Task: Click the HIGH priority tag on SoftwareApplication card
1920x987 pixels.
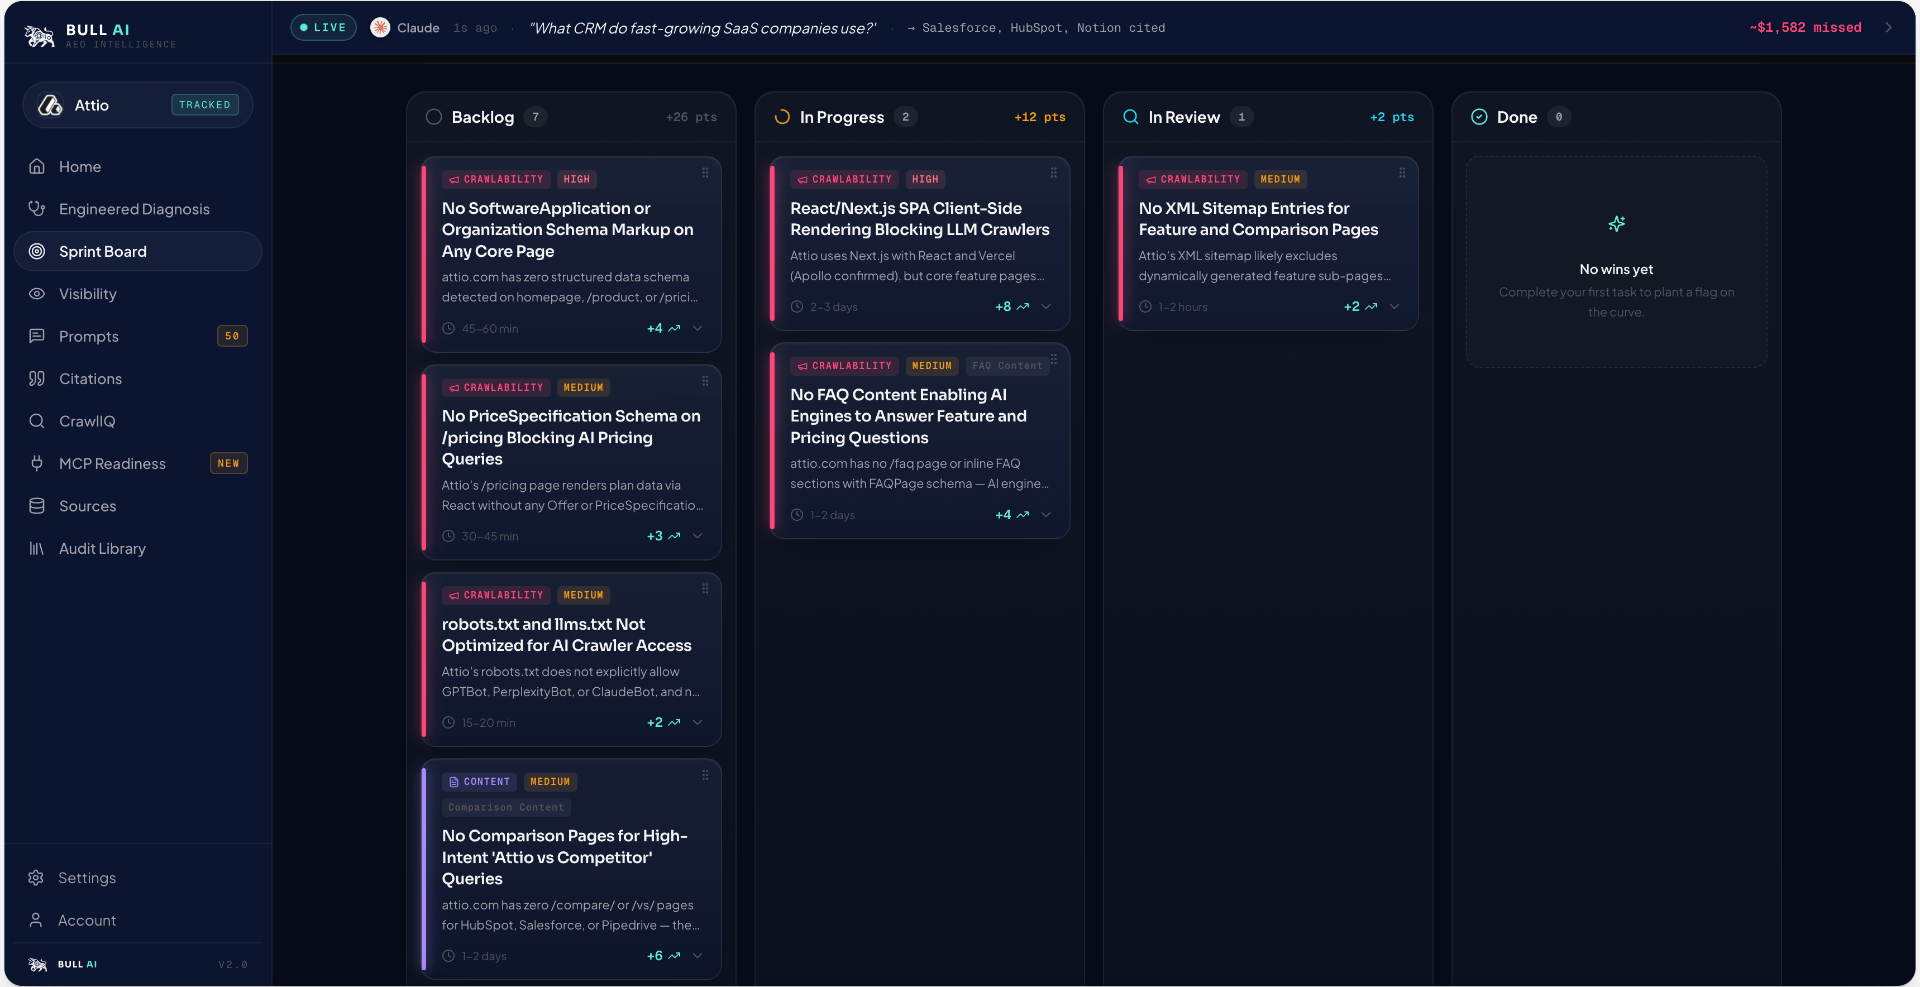Action: (x=577, y=179)
